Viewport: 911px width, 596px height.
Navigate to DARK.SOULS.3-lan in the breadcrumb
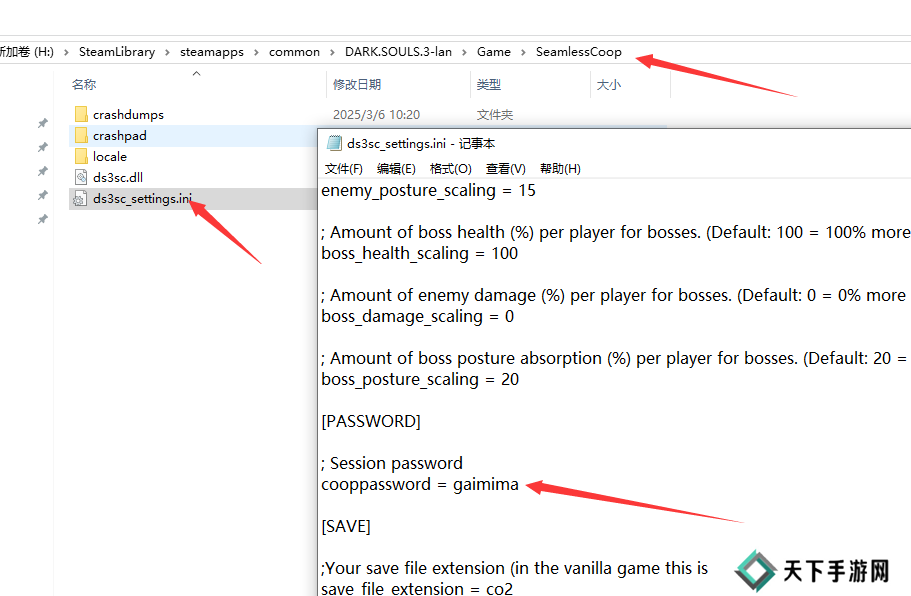click(x=399, y=52)
